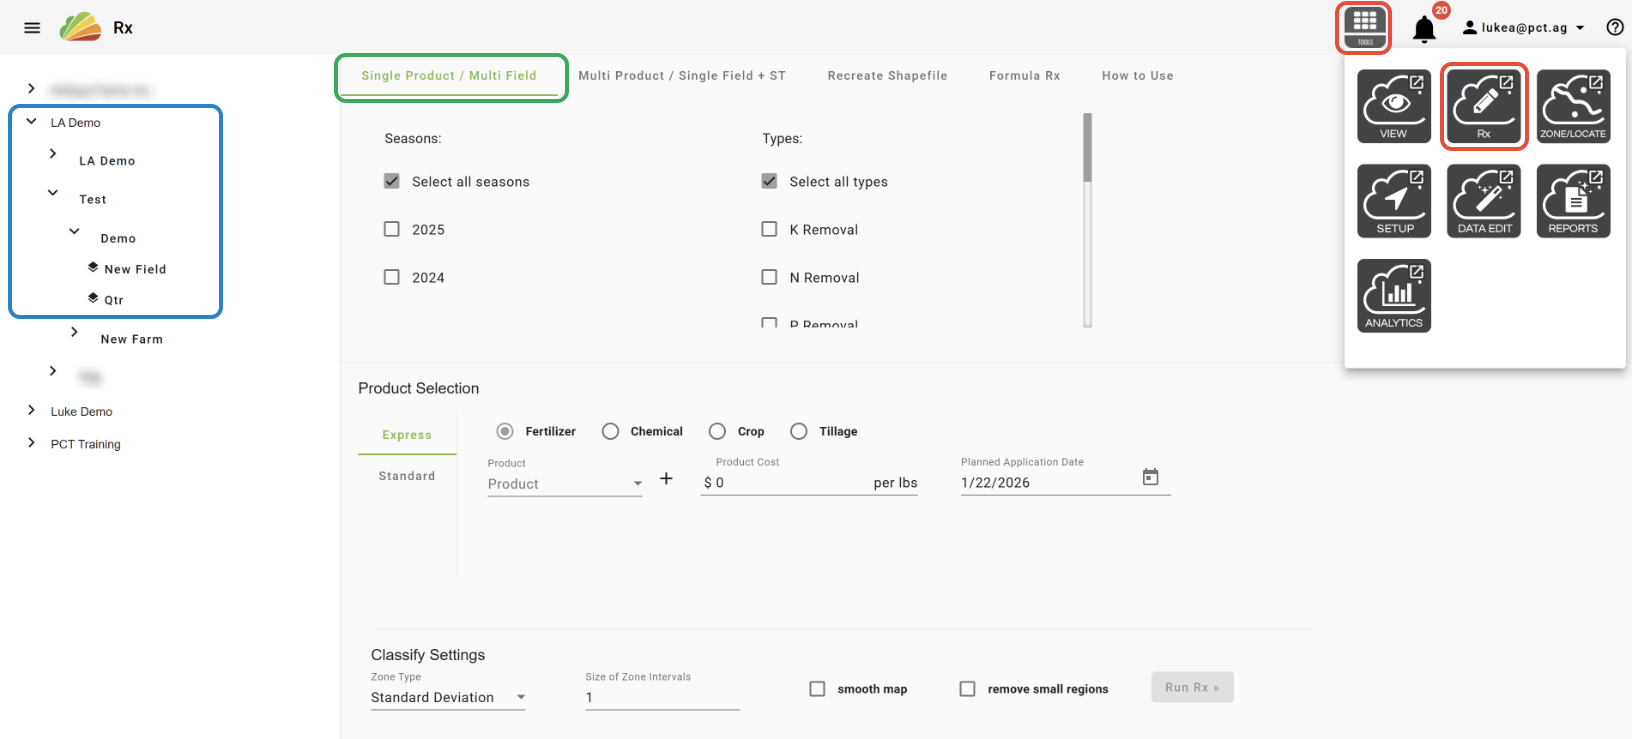Launch the SETUP tool tile
The height and width of the screenshot is (739, 1632).
[1394, 201]
